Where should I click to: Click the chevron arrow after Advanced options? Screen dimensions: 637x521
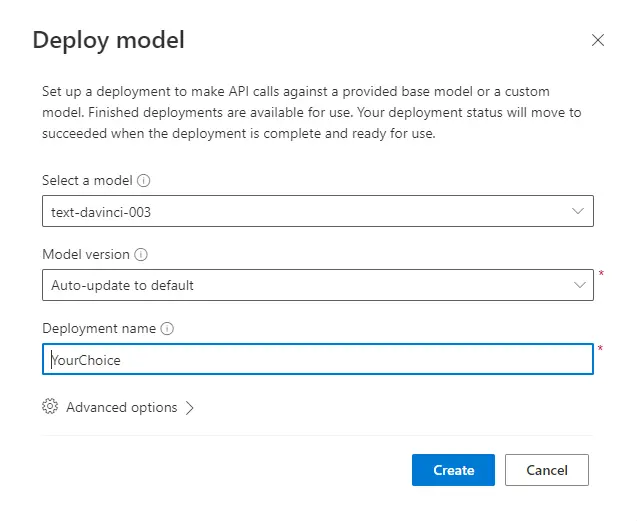point(190,408)
